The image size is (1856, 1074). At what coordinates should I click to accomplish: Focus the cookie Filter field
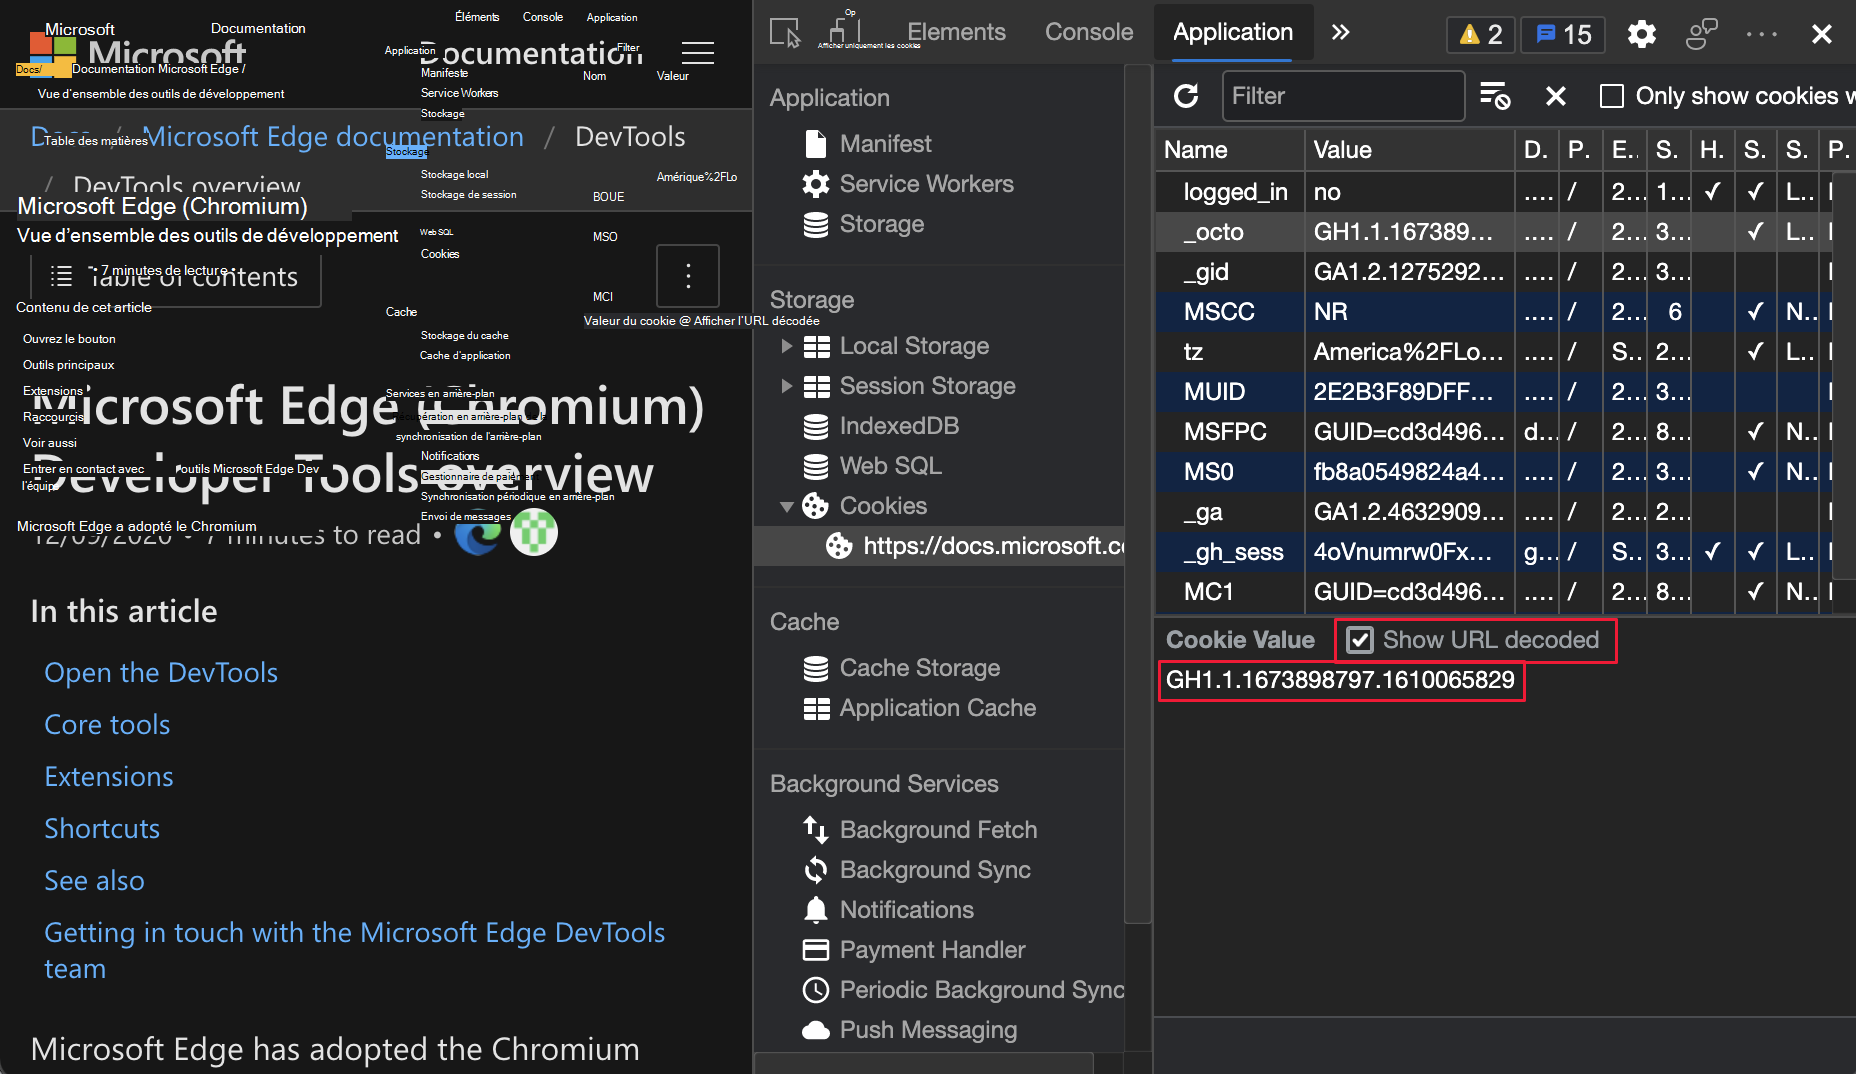click(x=1343, y=96)
